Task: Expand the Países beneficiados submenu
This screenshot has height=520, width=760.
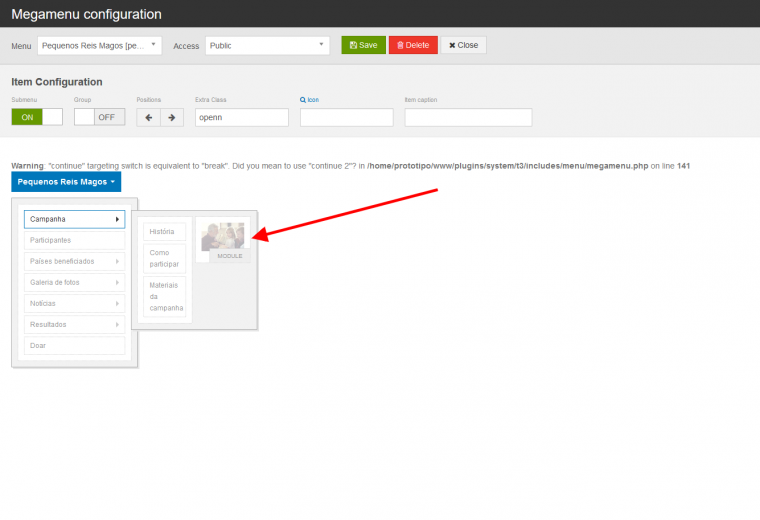Action: coord(75,261)
